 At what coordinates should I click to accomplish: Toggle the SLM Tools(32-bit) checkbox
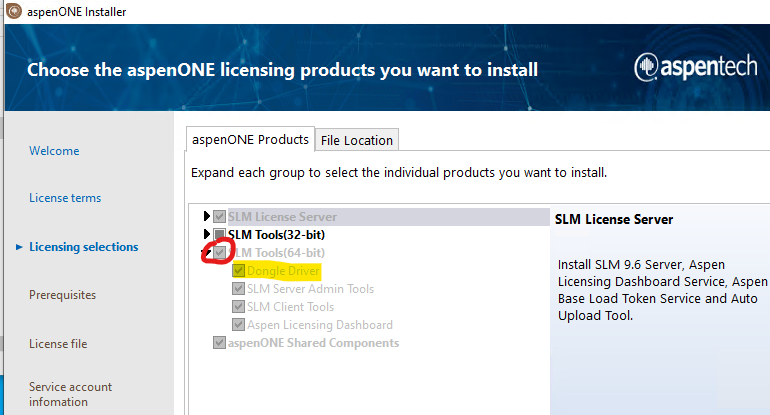[220, 234]
